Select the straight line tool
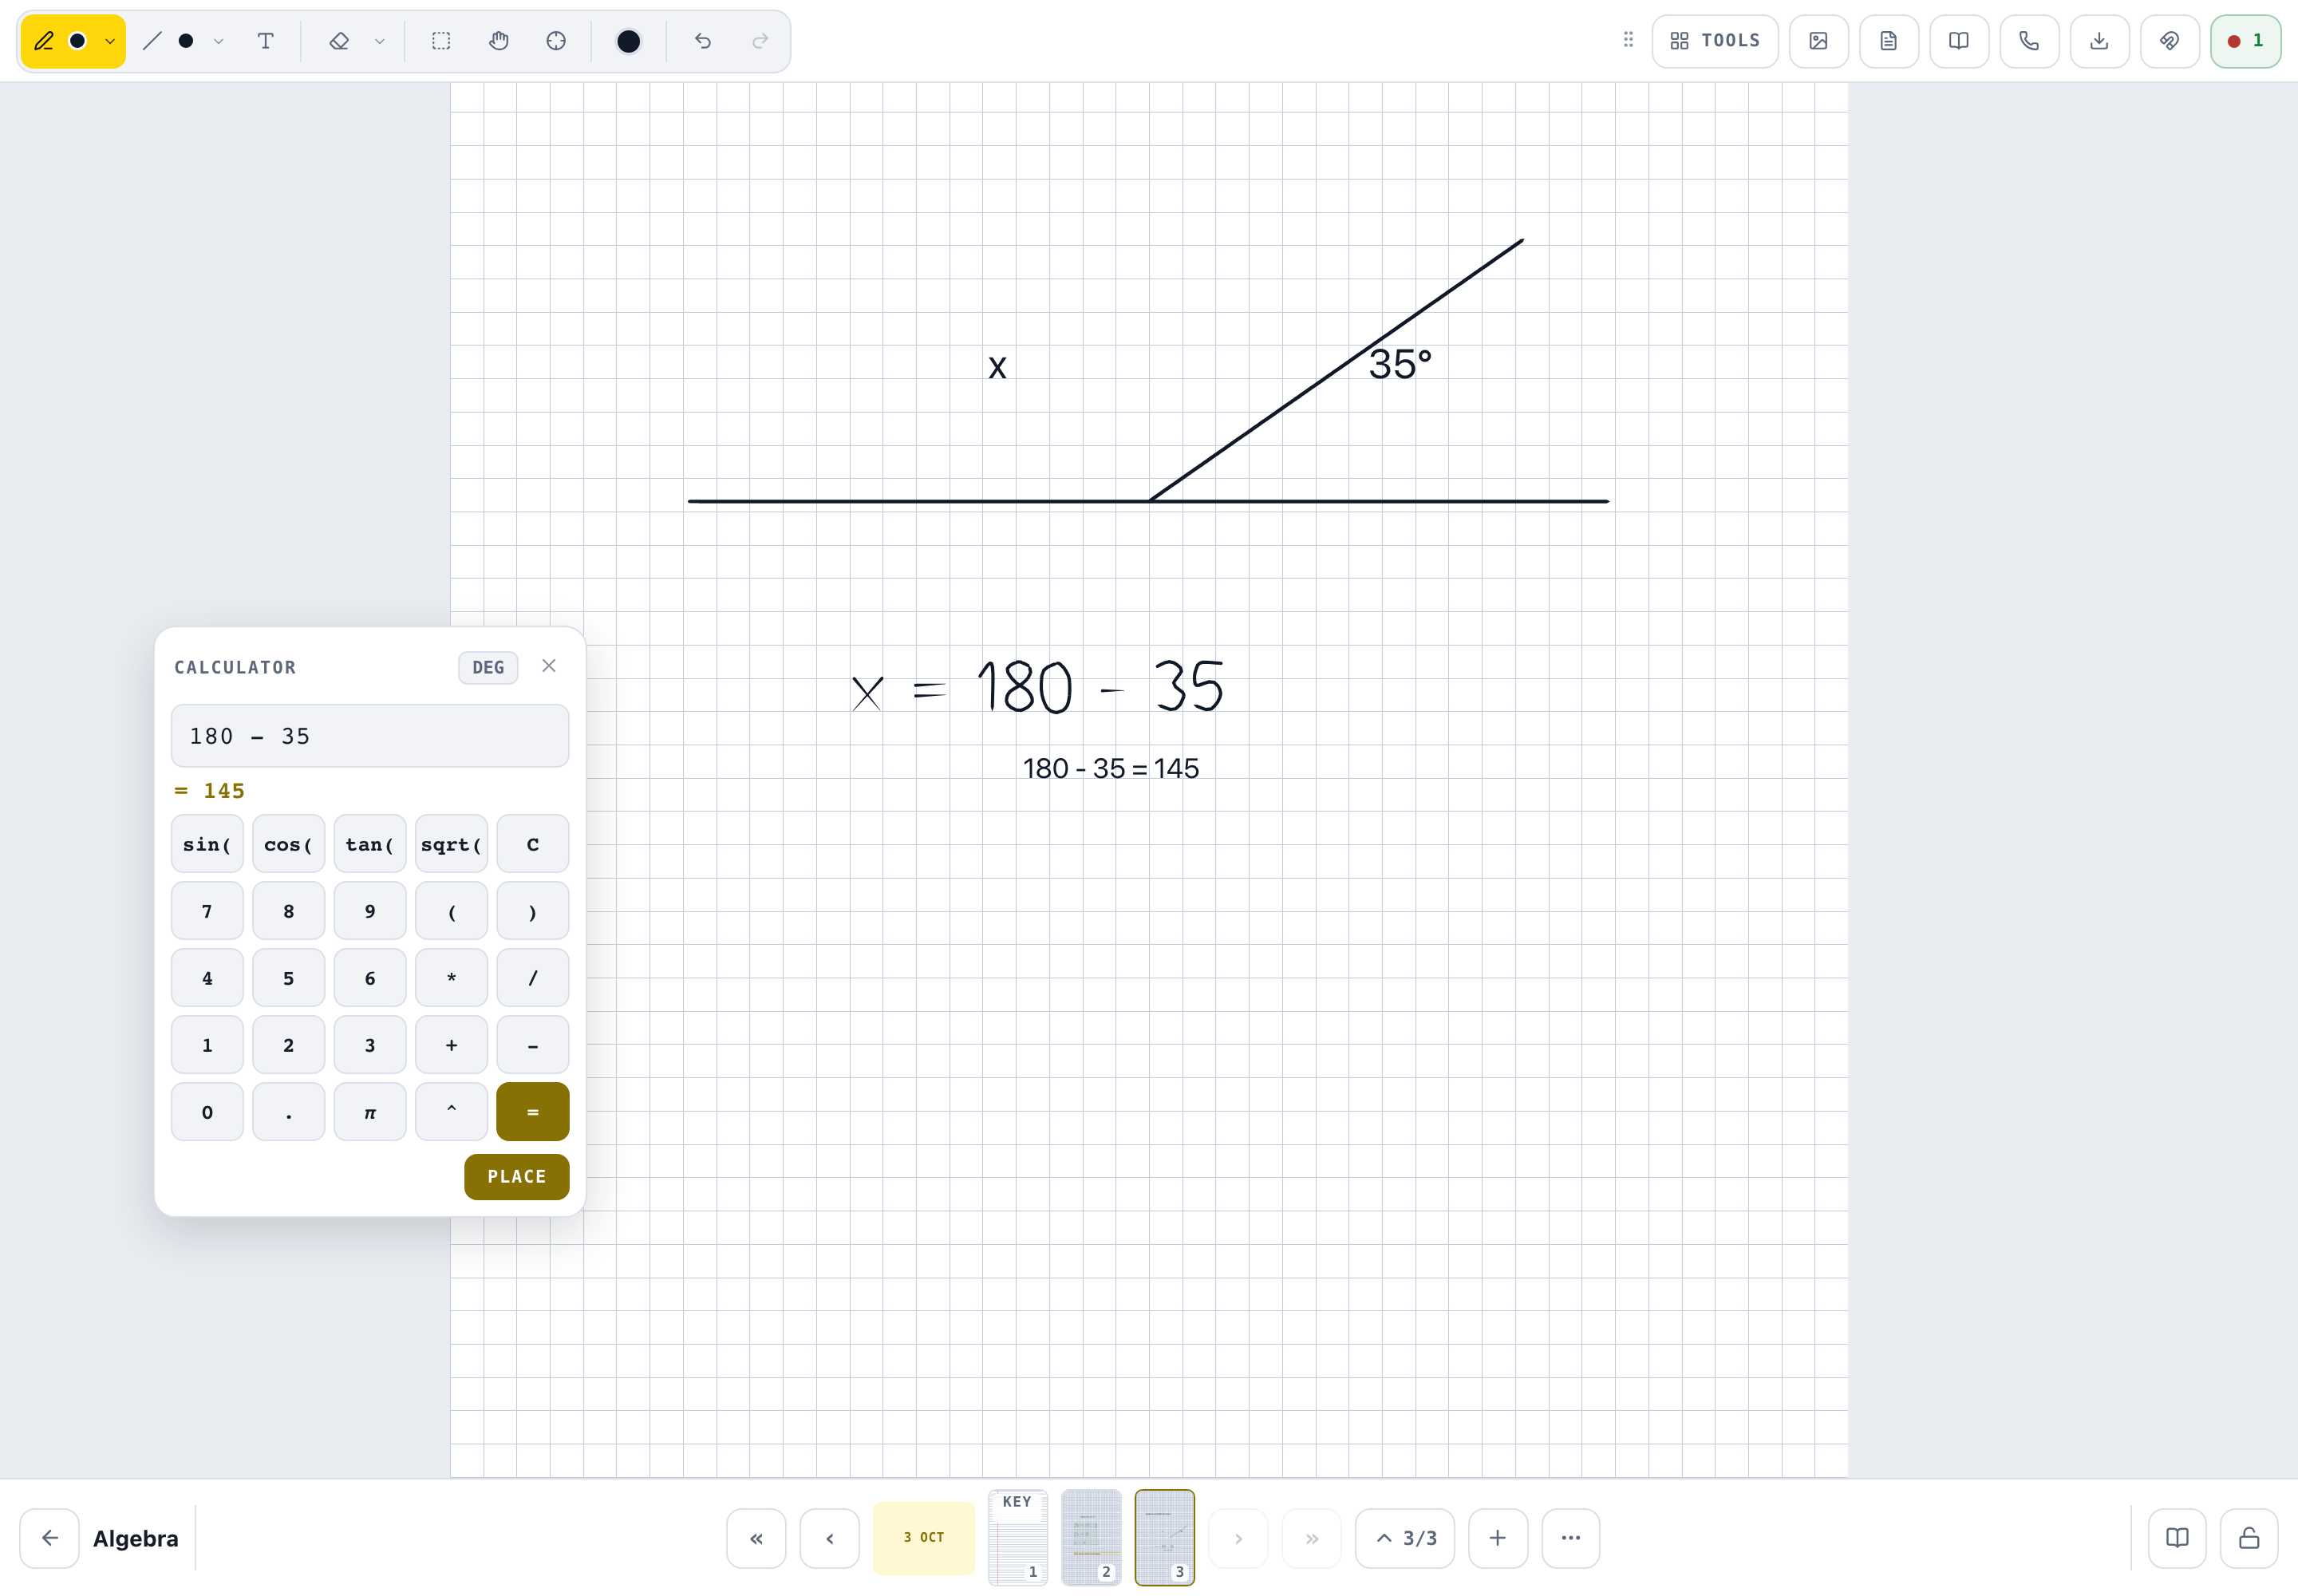 [x=152, y=41]
